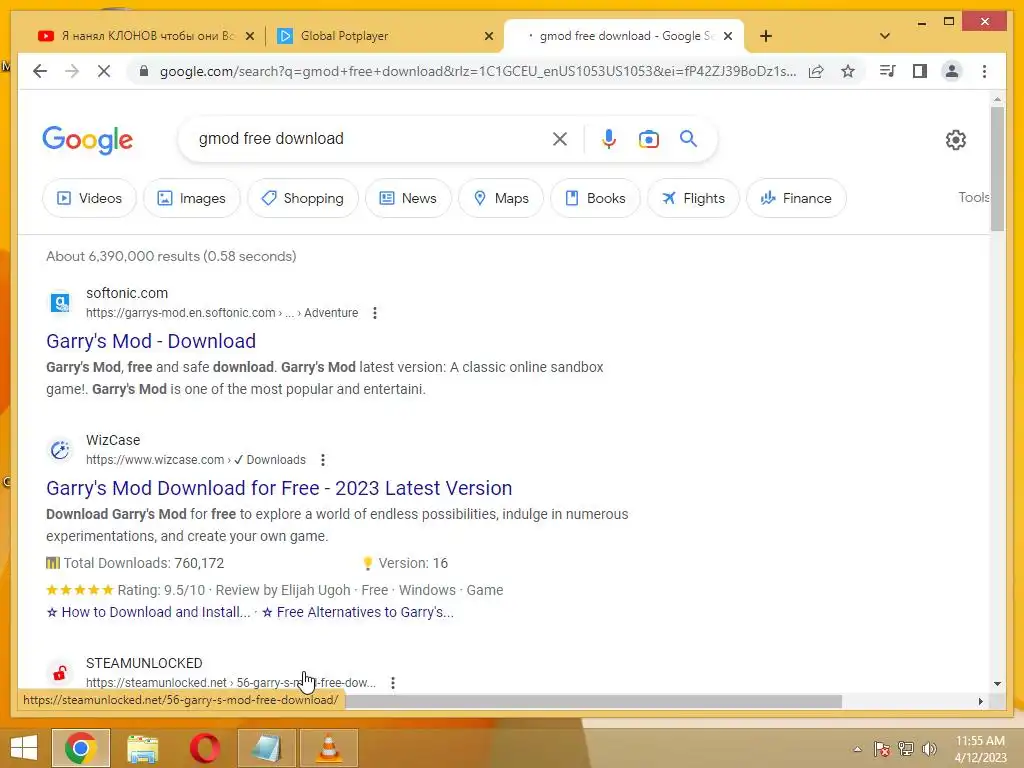This screenshot has width=1024, height=768.
Task: Open more options for WizCase result
Action: pos(323,460)
